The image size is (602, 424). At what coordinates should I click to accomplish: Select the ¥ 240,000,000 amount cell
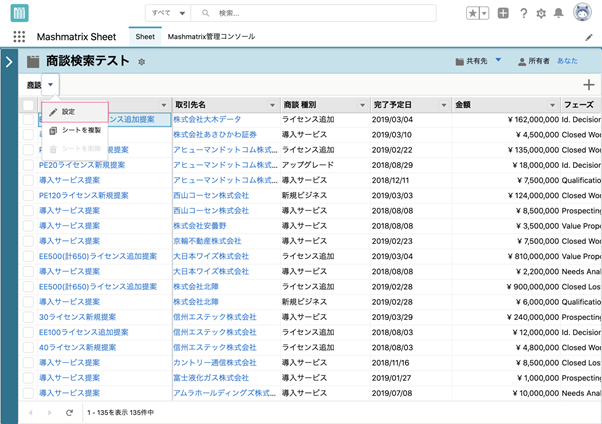[506, 317]
